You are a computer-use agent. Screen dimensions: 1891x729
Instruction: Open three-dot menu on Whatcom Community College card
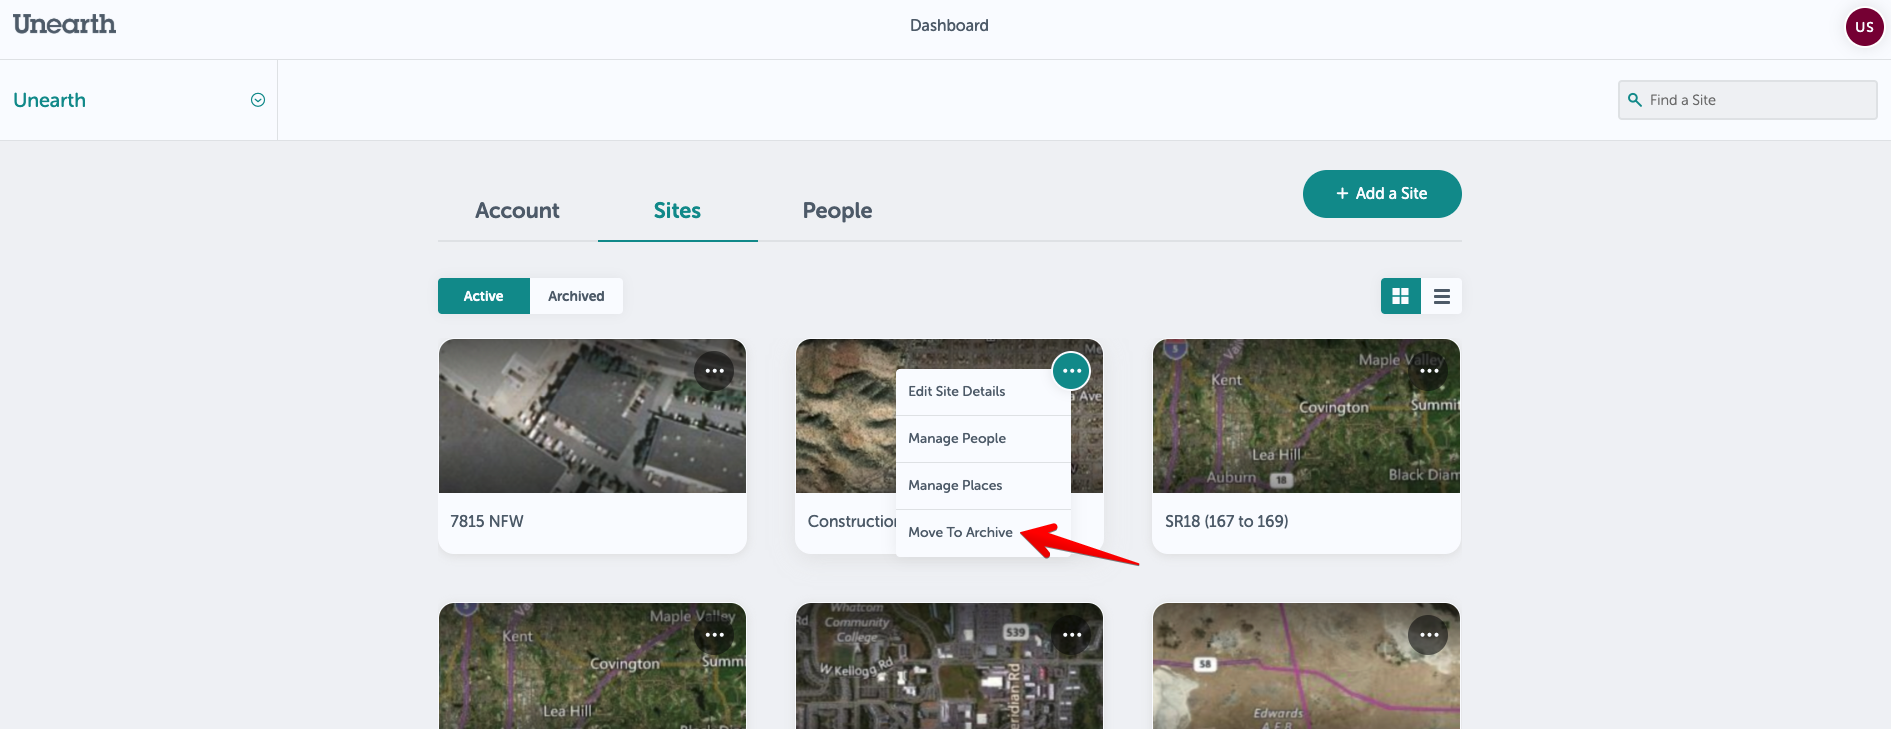tap(1071, 635)
